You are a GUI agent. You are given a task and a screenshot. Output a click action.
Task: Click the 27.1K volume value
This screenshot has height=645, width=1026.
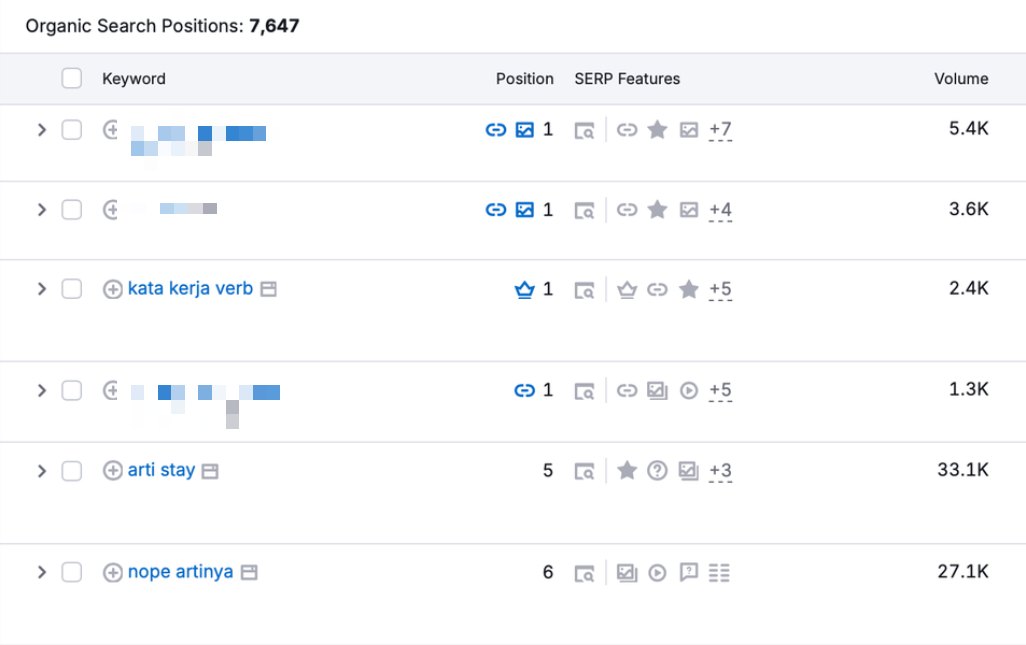click(x=963, y=572)
